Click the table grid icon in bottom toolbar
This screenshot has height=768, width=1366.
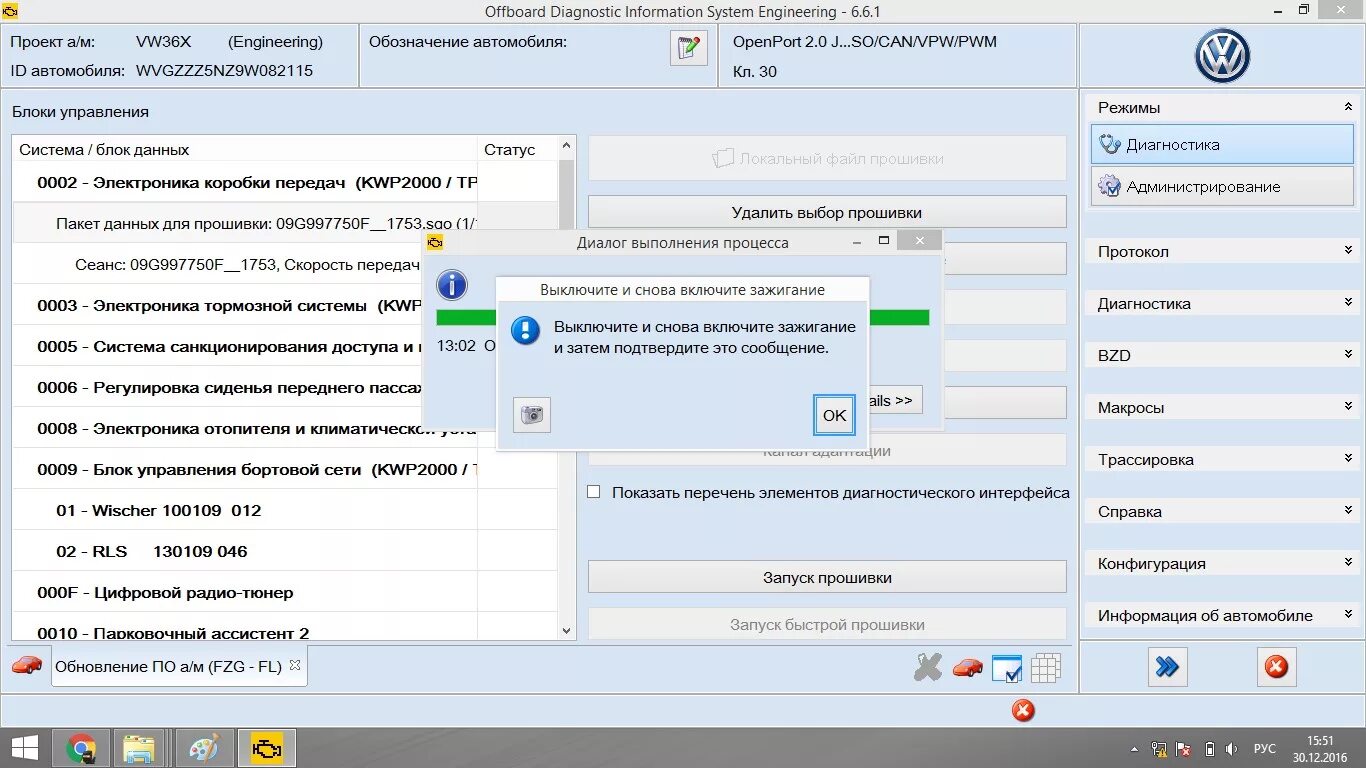(1045, 668)
